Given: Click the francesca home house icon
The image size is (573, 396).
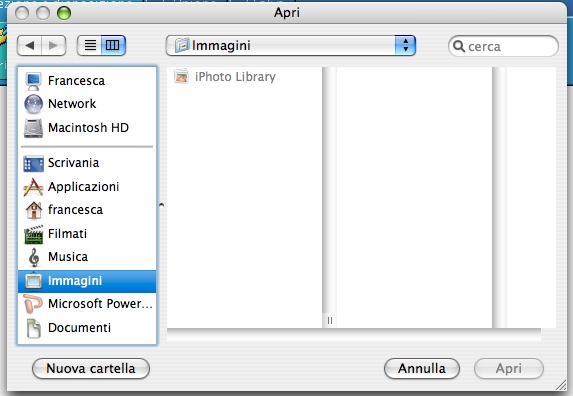Looking at the screenshot, I should [x=34, y=210].
